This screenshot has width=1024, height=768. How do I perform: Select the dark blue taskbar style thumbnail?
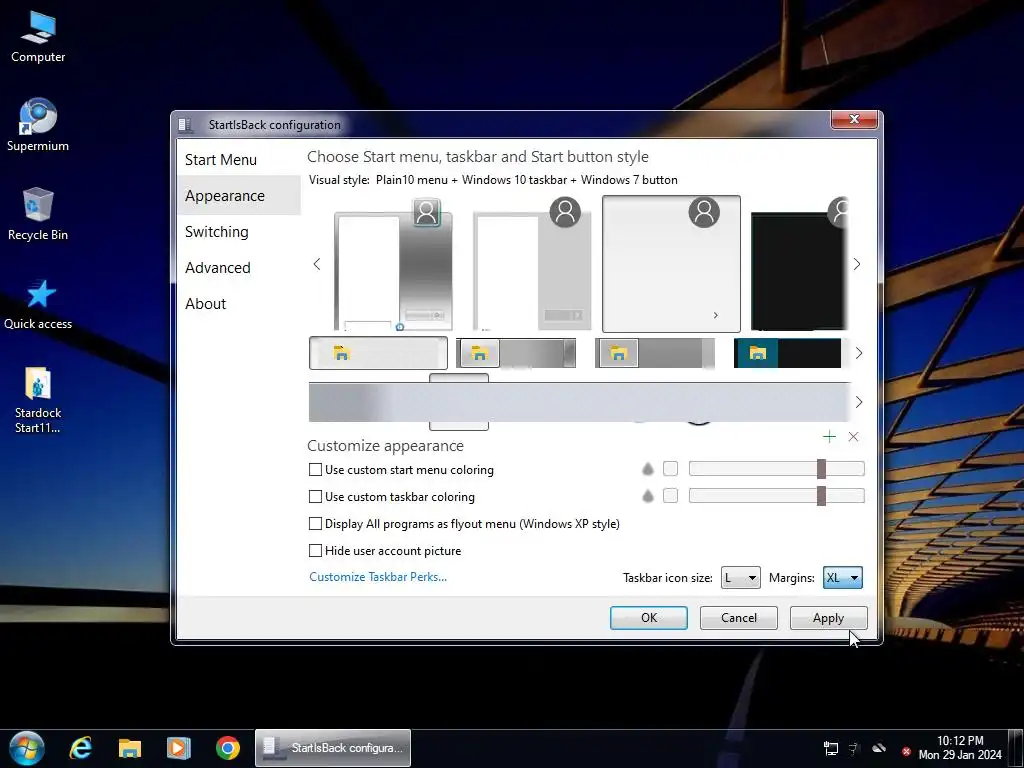(x=788, y=353)
